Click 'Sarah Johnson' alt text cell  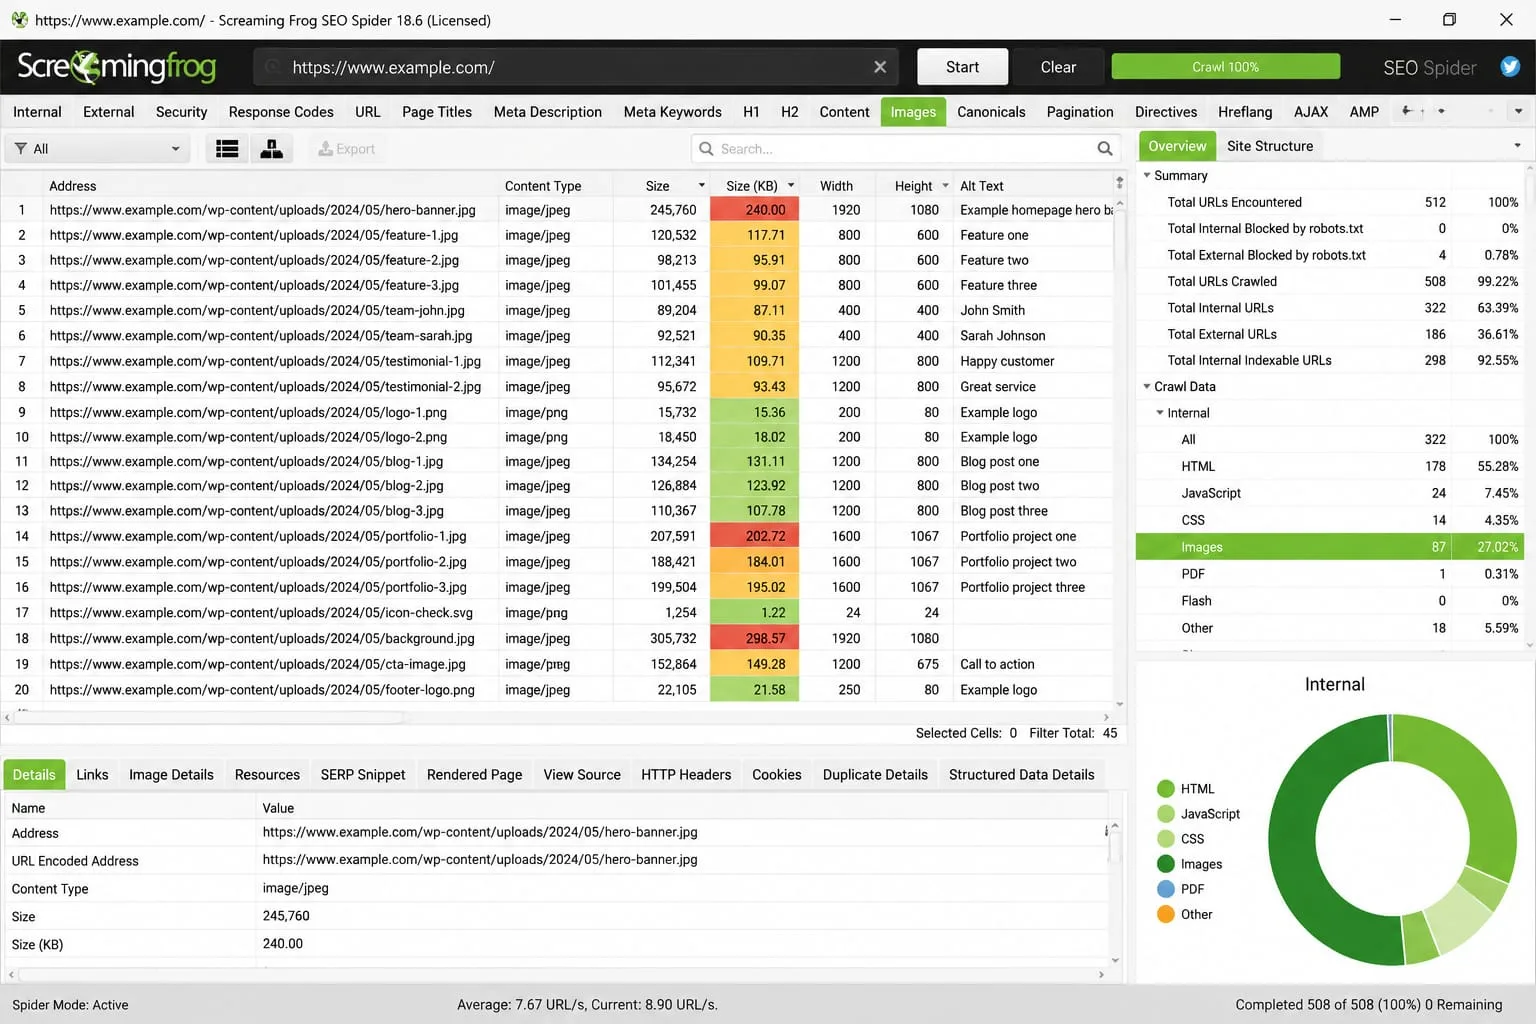click(x=1034, y=336)
